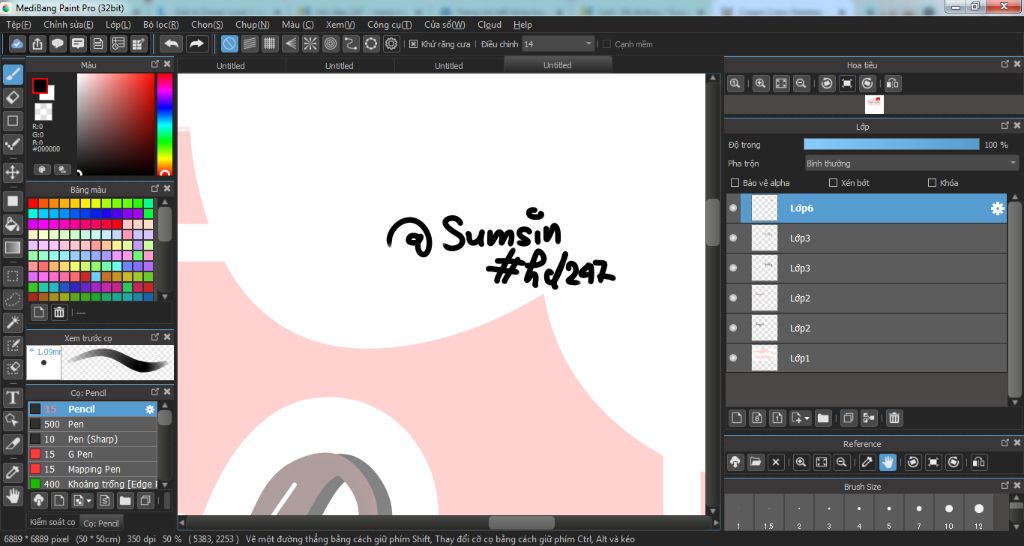
Task: Open the Điều chỉnh correction value dropdown
Action: (558, 44)
